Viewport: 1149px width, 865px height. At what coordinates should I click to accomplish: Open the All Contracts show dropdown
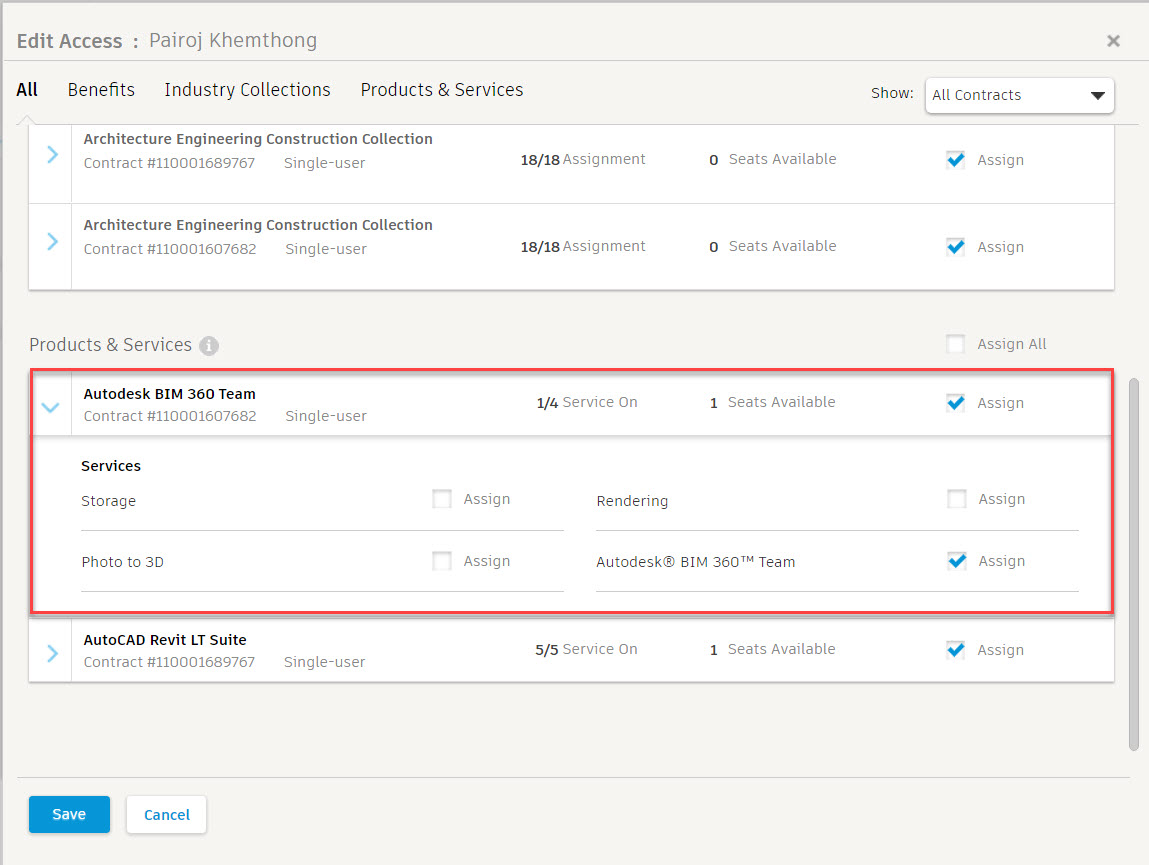tap(1019, 95)
